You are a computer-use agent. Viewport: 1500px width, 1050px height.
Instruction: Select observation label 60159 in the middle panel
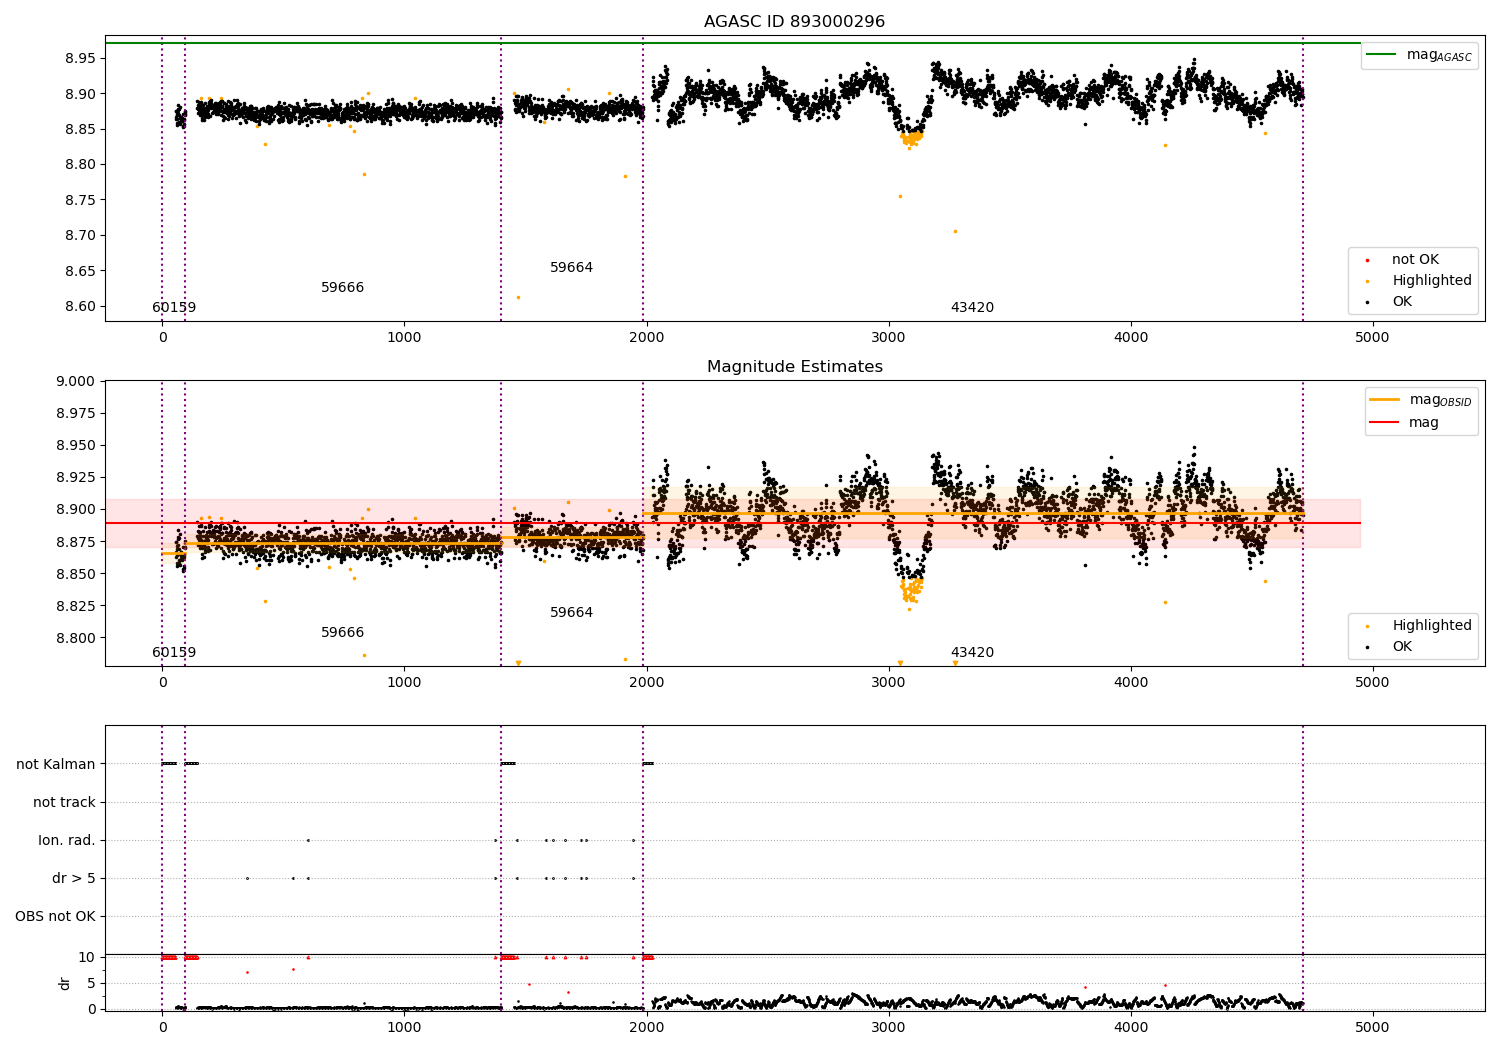pyautogui.click(x=174, y=653)
